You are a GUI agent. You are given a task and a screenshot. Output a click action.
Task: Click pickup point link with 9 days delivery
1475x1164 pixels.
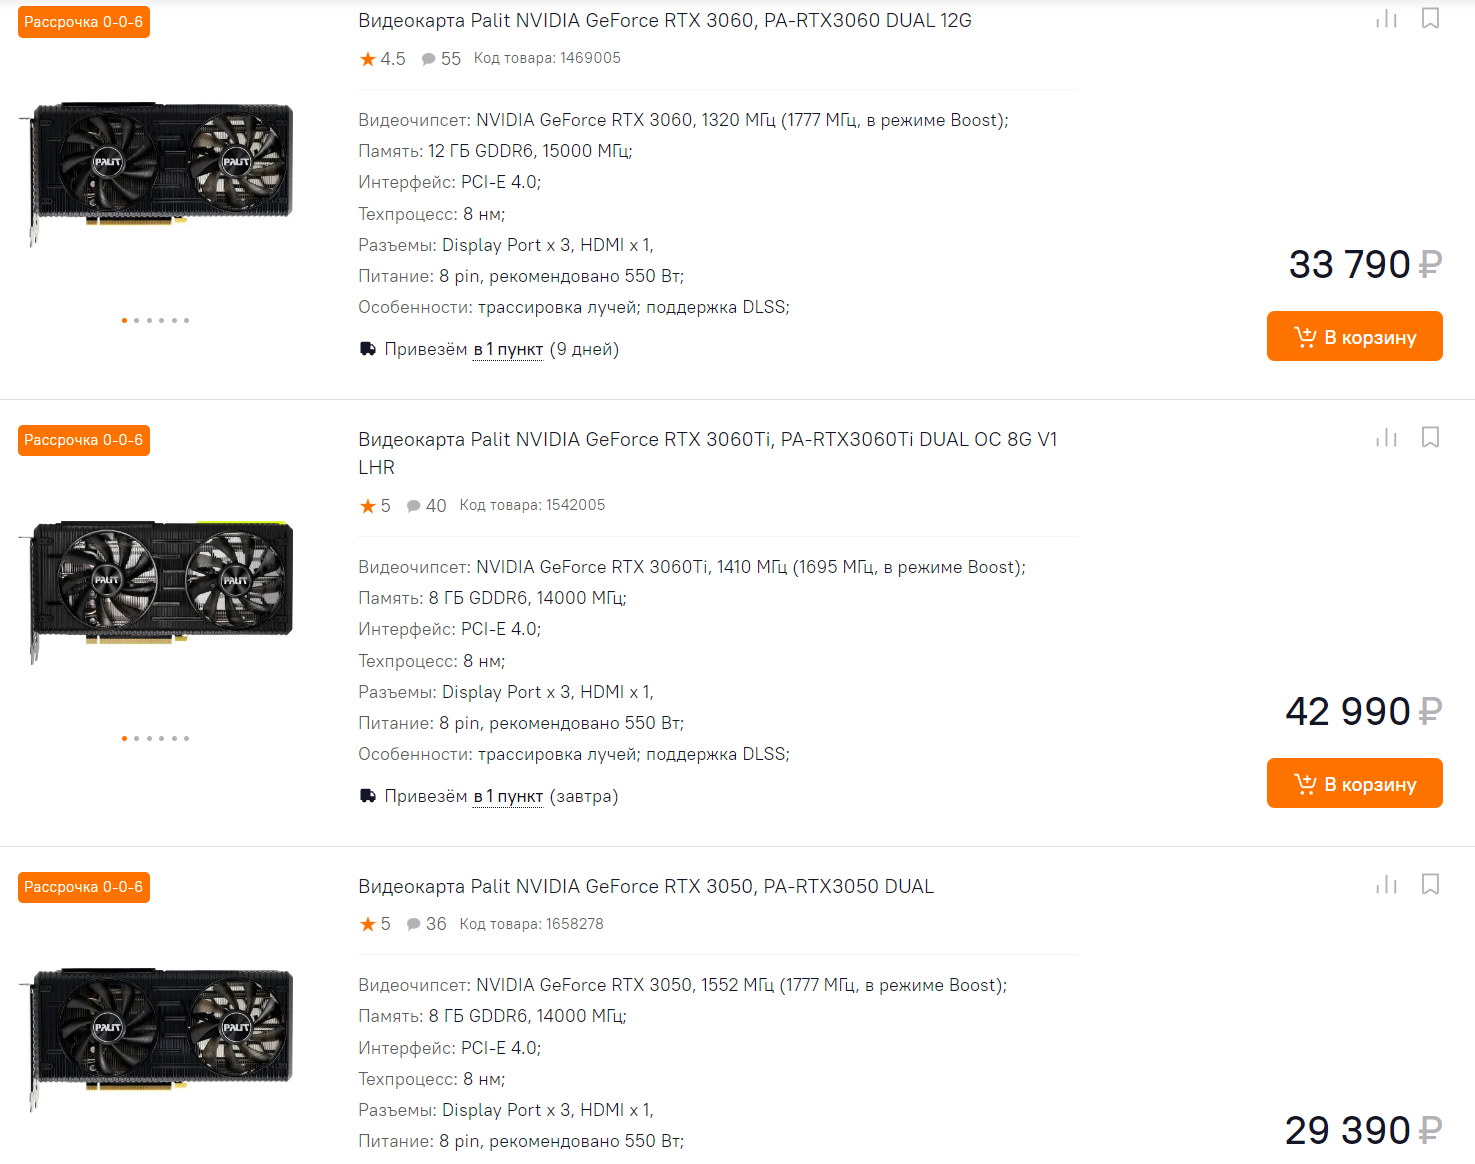tap(508, 350)
